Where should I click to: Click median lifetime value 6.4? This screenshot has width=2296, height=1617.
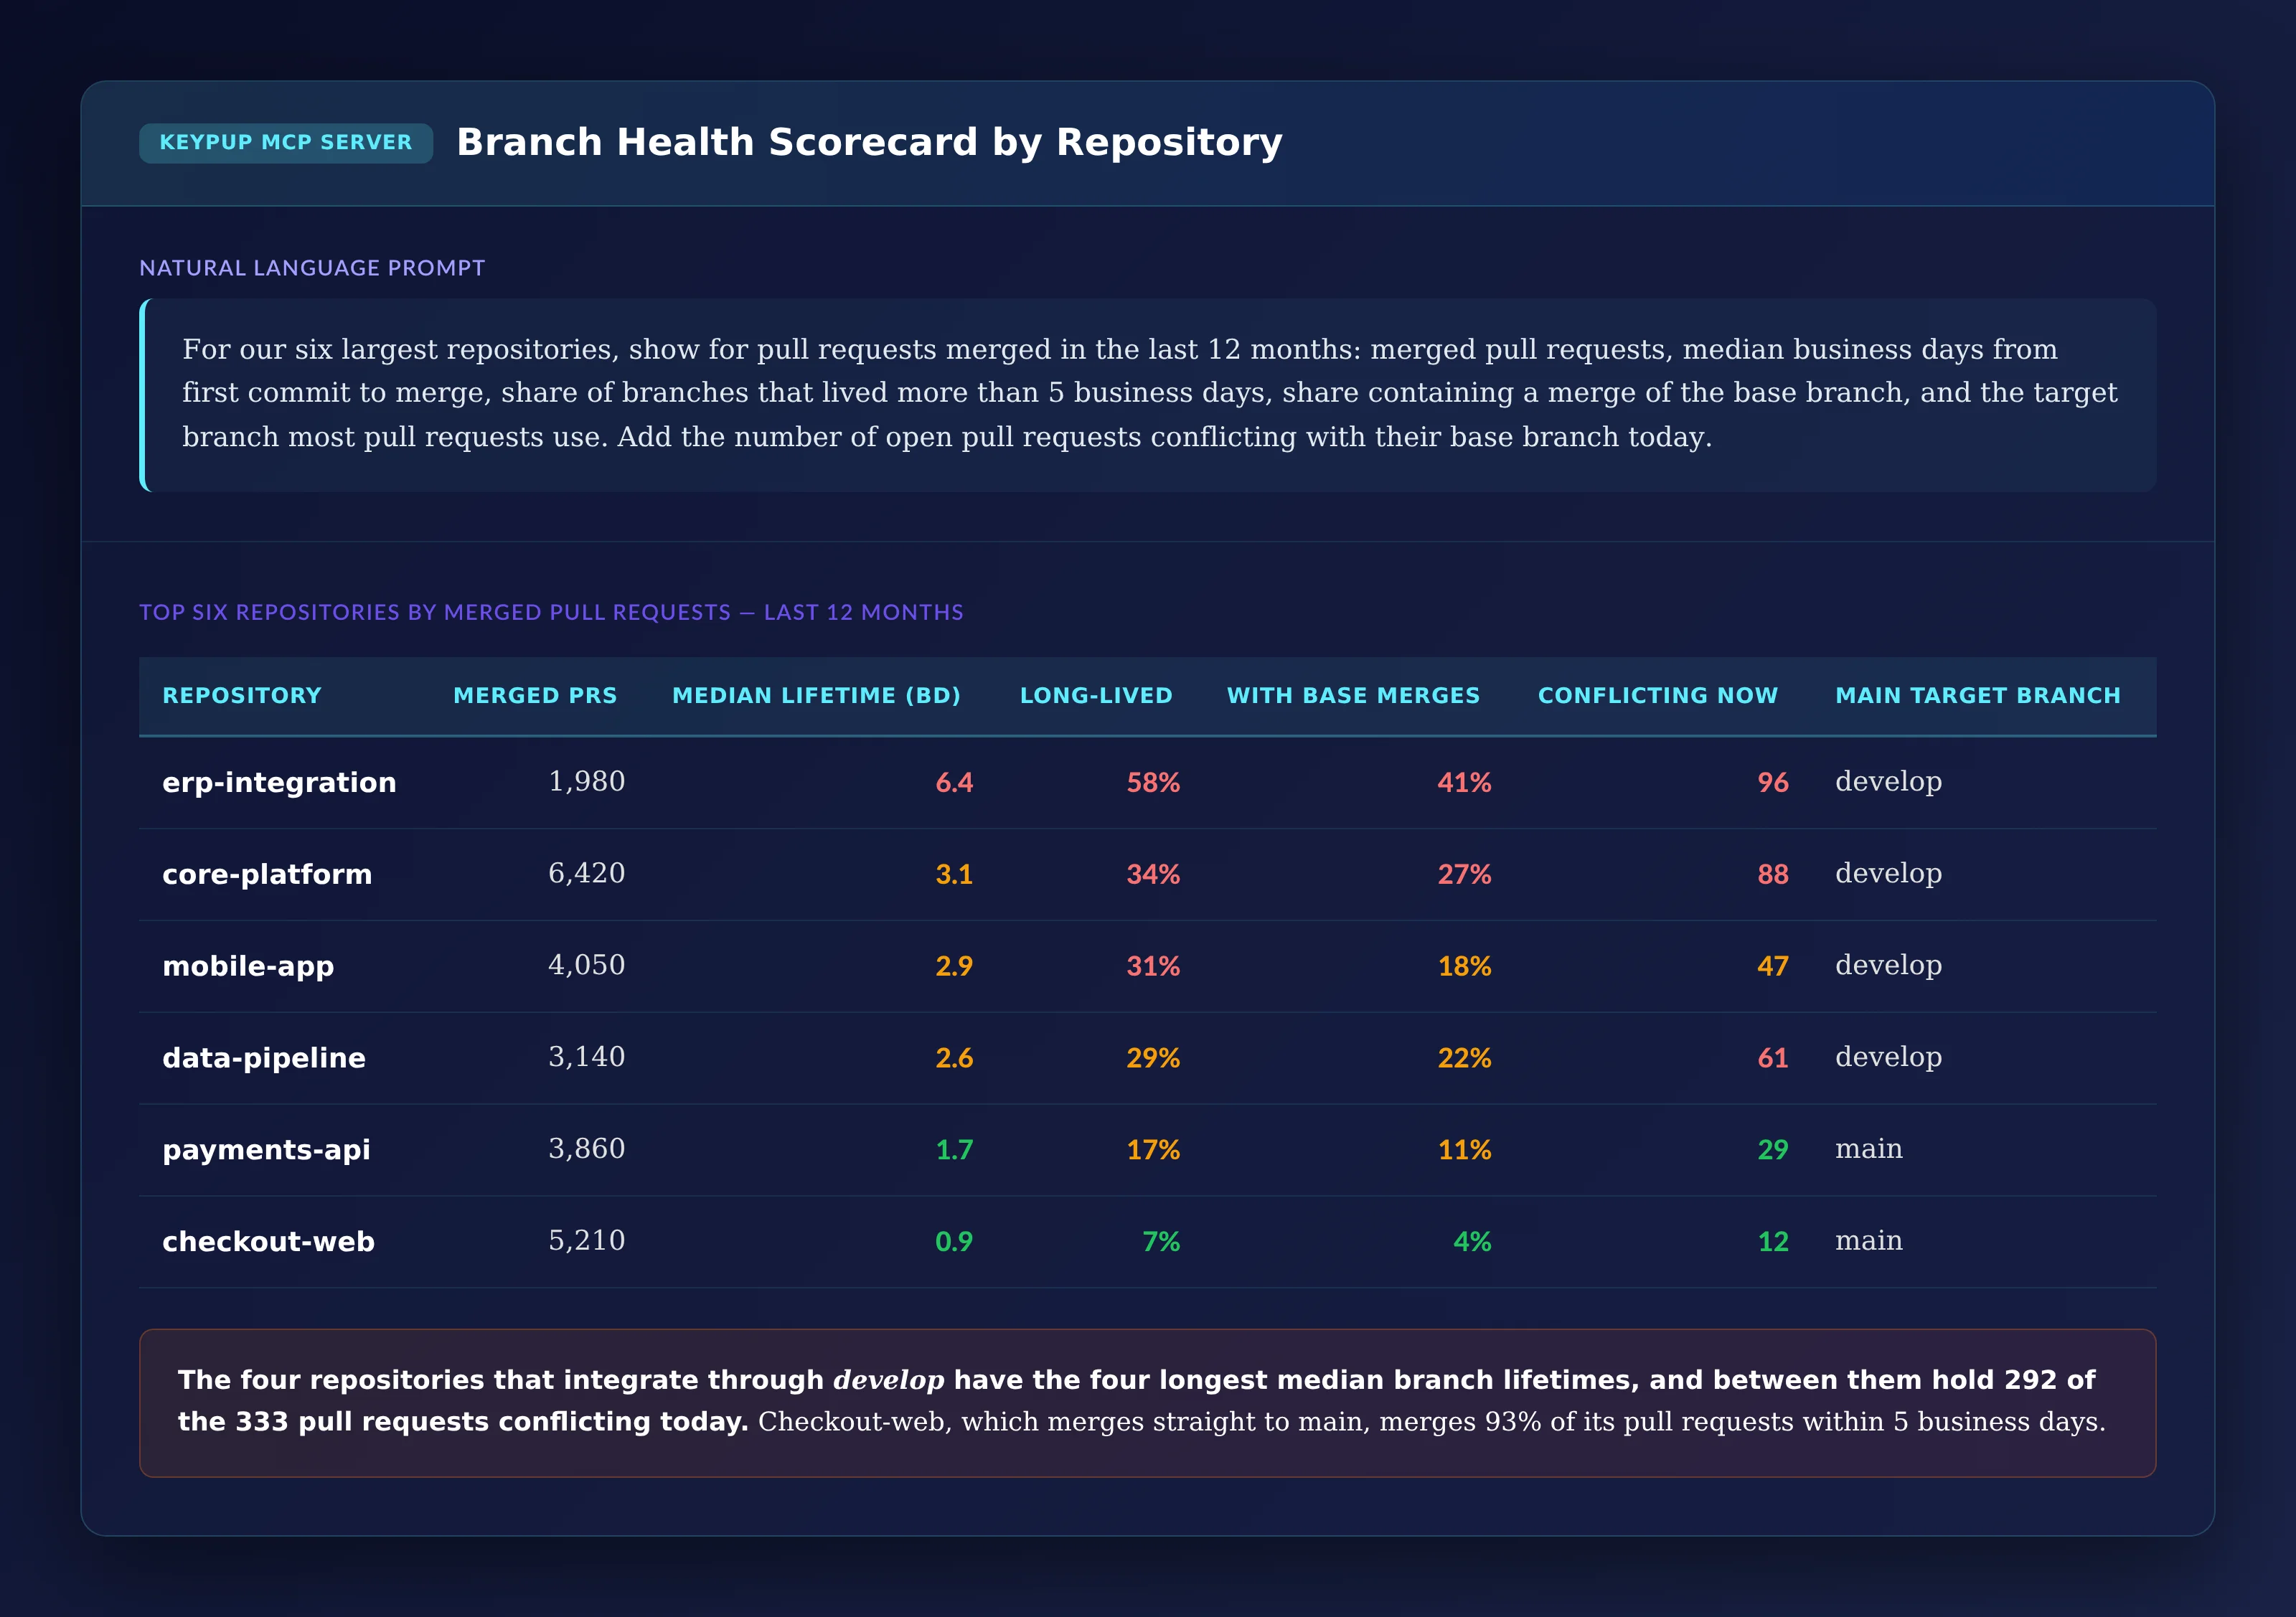coord(954,783)
